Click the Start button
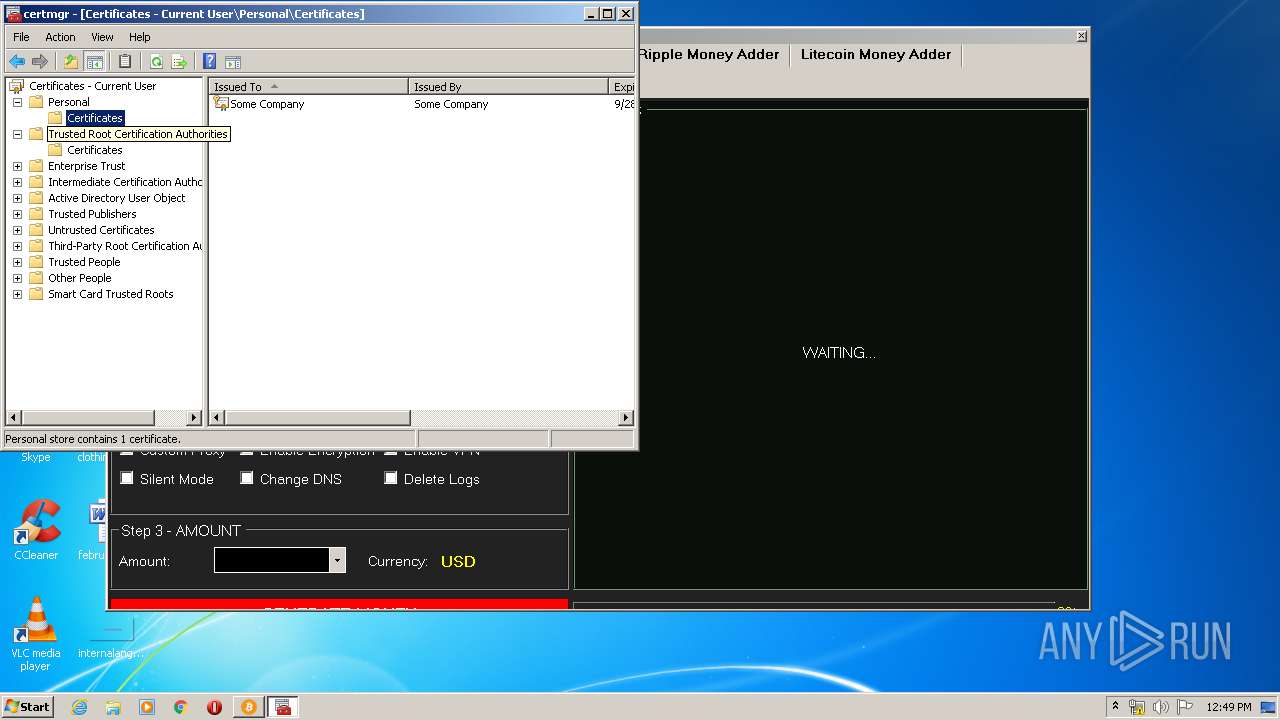The width and height of the screenshot is (1280, 720). pos(28,707)
